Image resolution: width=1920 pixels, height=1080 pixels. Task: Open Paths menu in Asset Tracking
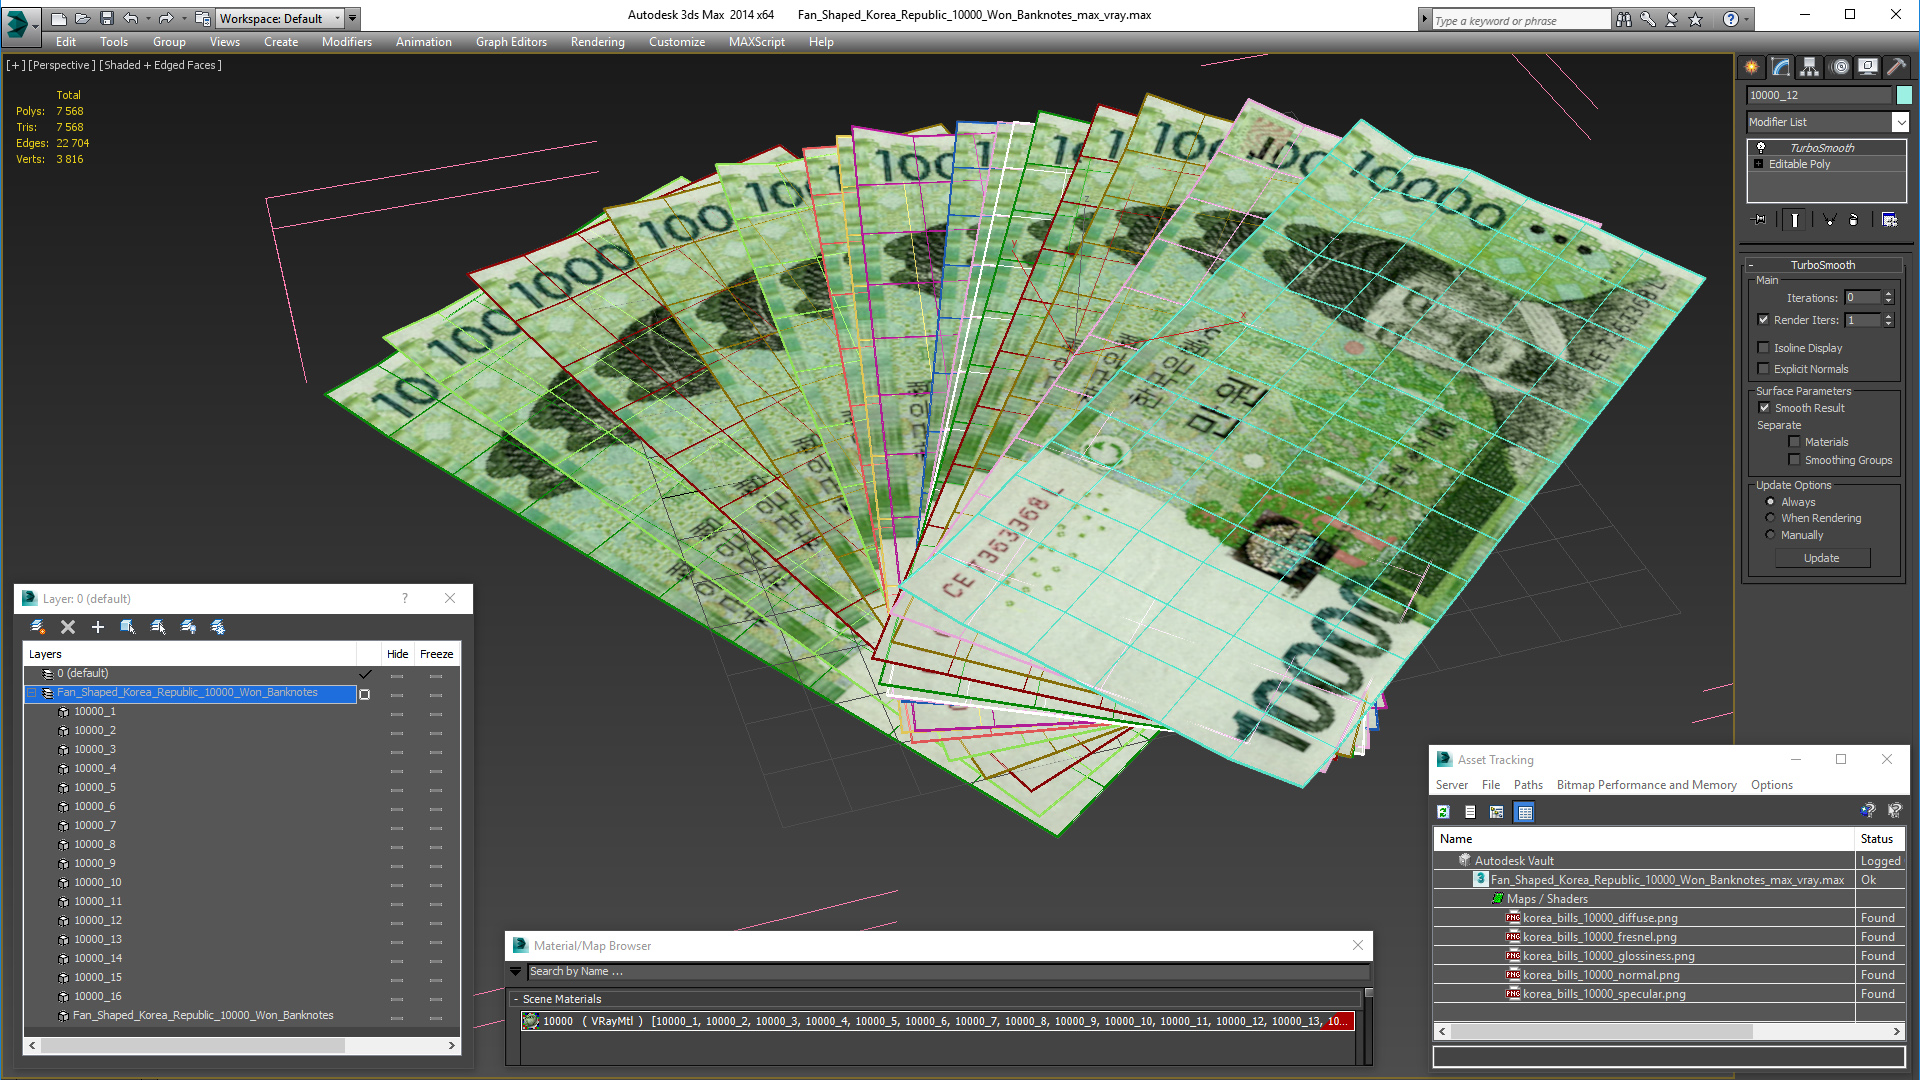tap(1528, 785)
